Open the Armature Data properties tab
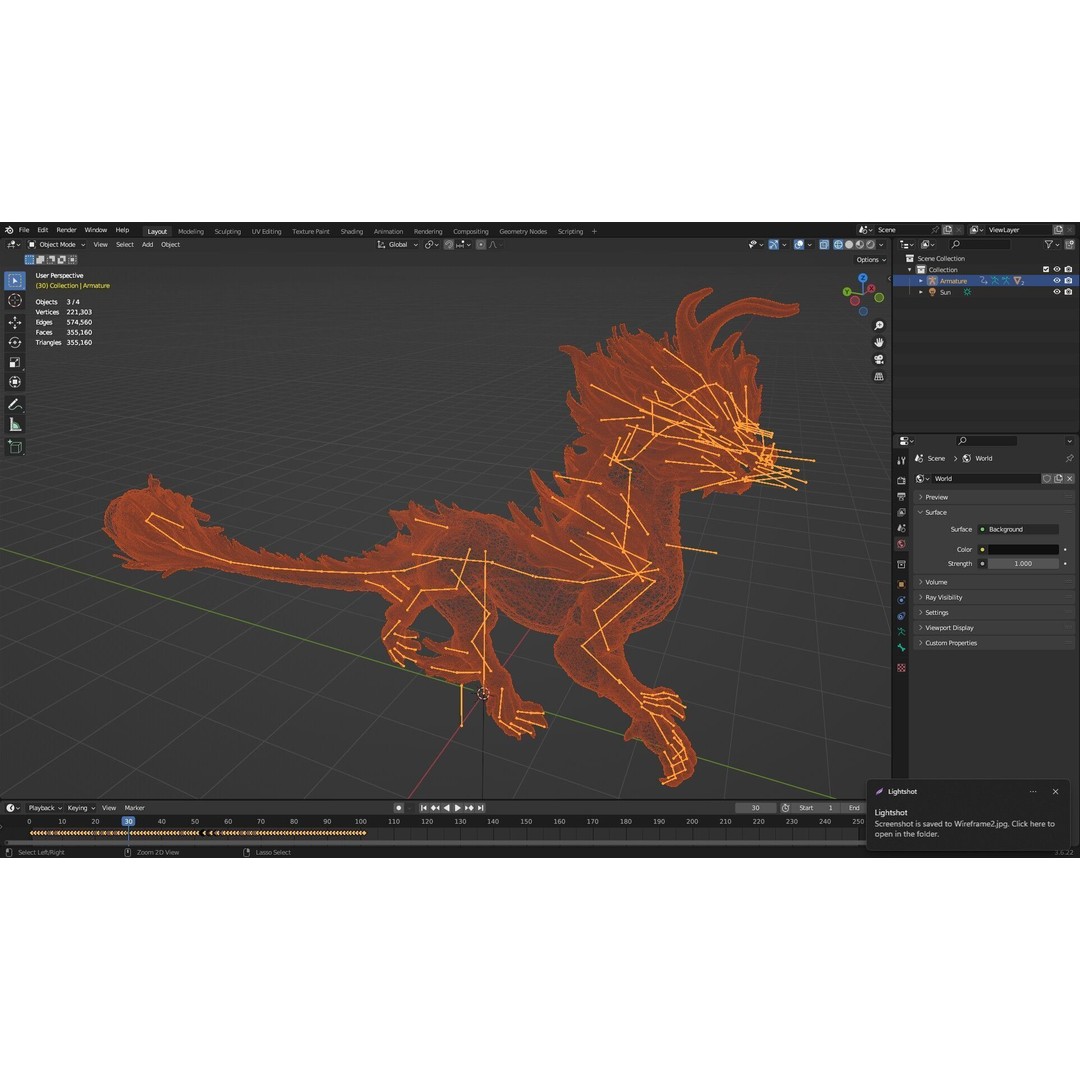Screen dimensions: 1080x1080 (x=901, y=632)
